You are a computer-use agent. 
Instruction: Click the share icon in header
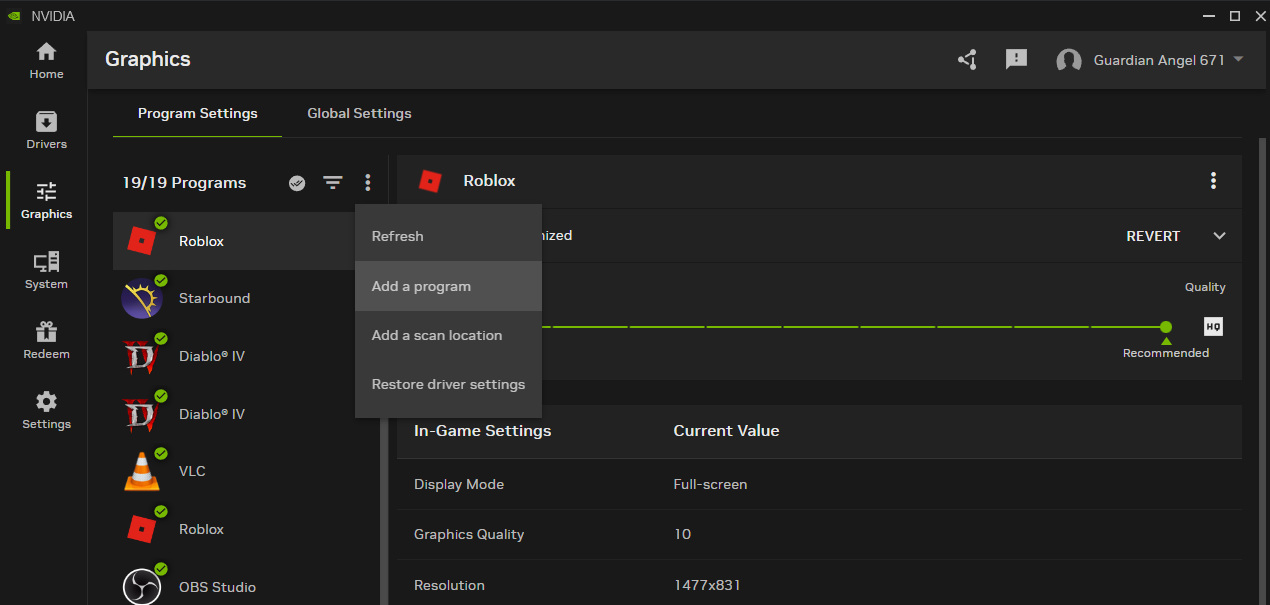click(967, 60)
